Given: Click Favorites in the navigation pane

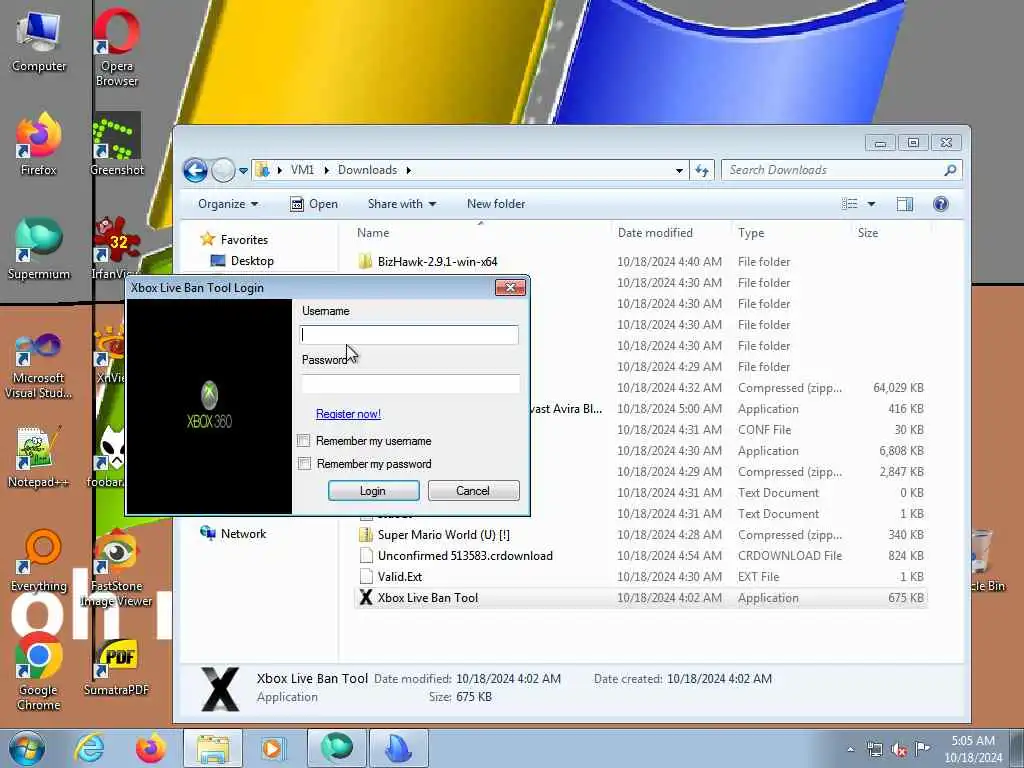Looking at the screenshot, I should point(234,240).
